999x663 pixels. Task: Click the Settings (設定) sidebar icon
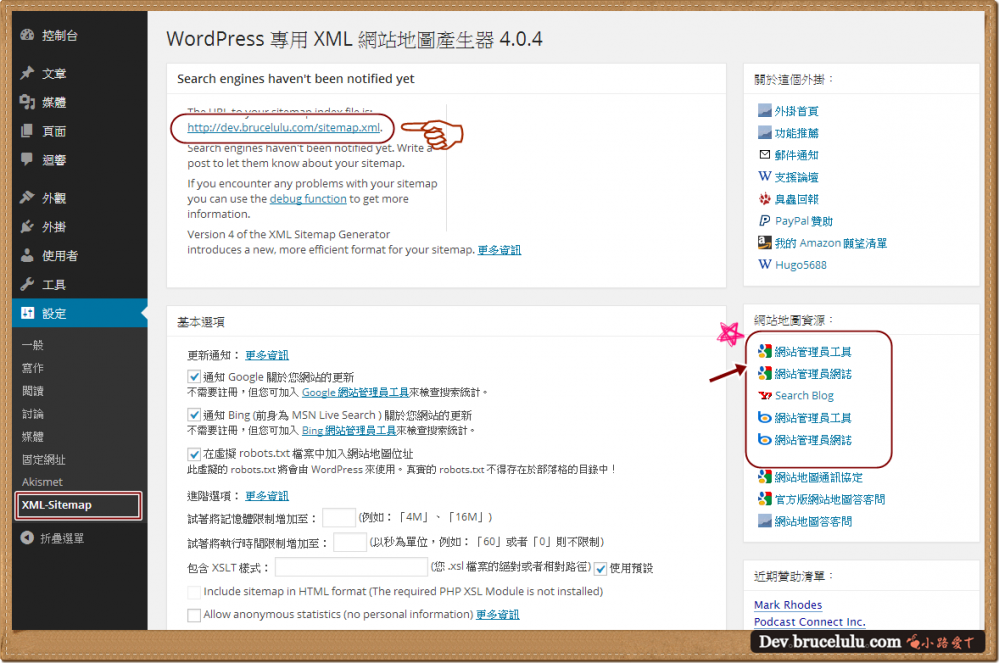[x=27, y=313]
